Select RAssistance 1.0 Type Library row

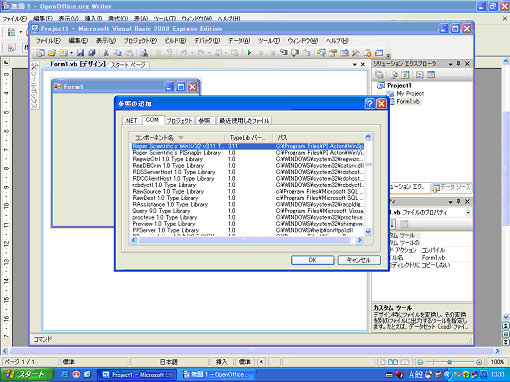pyautogui.click(x=248, y=204)
